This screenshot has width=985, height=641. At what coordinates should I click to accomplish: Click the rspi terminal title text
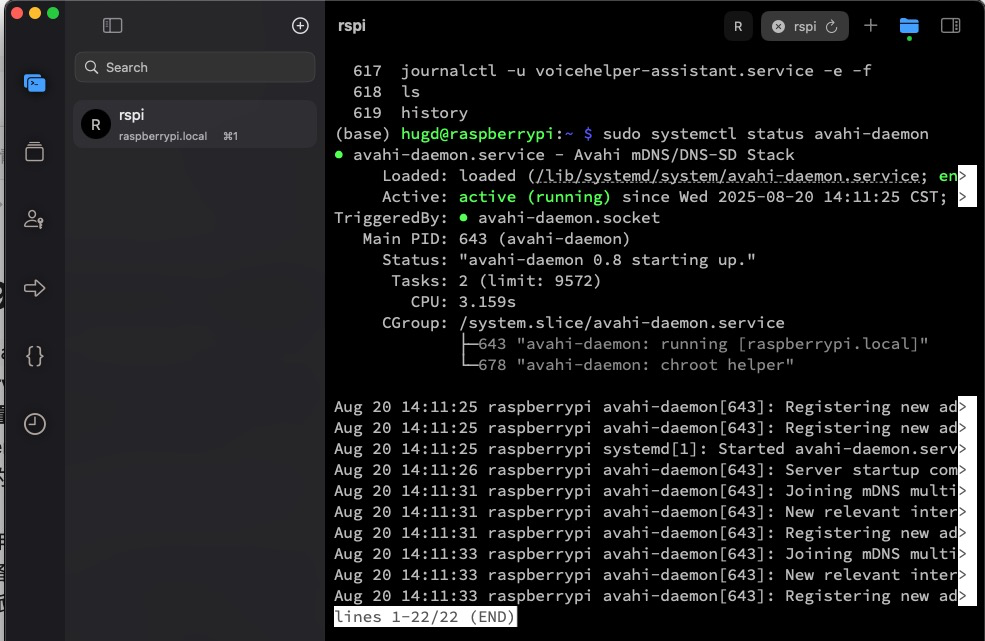(x=352, y=26)
